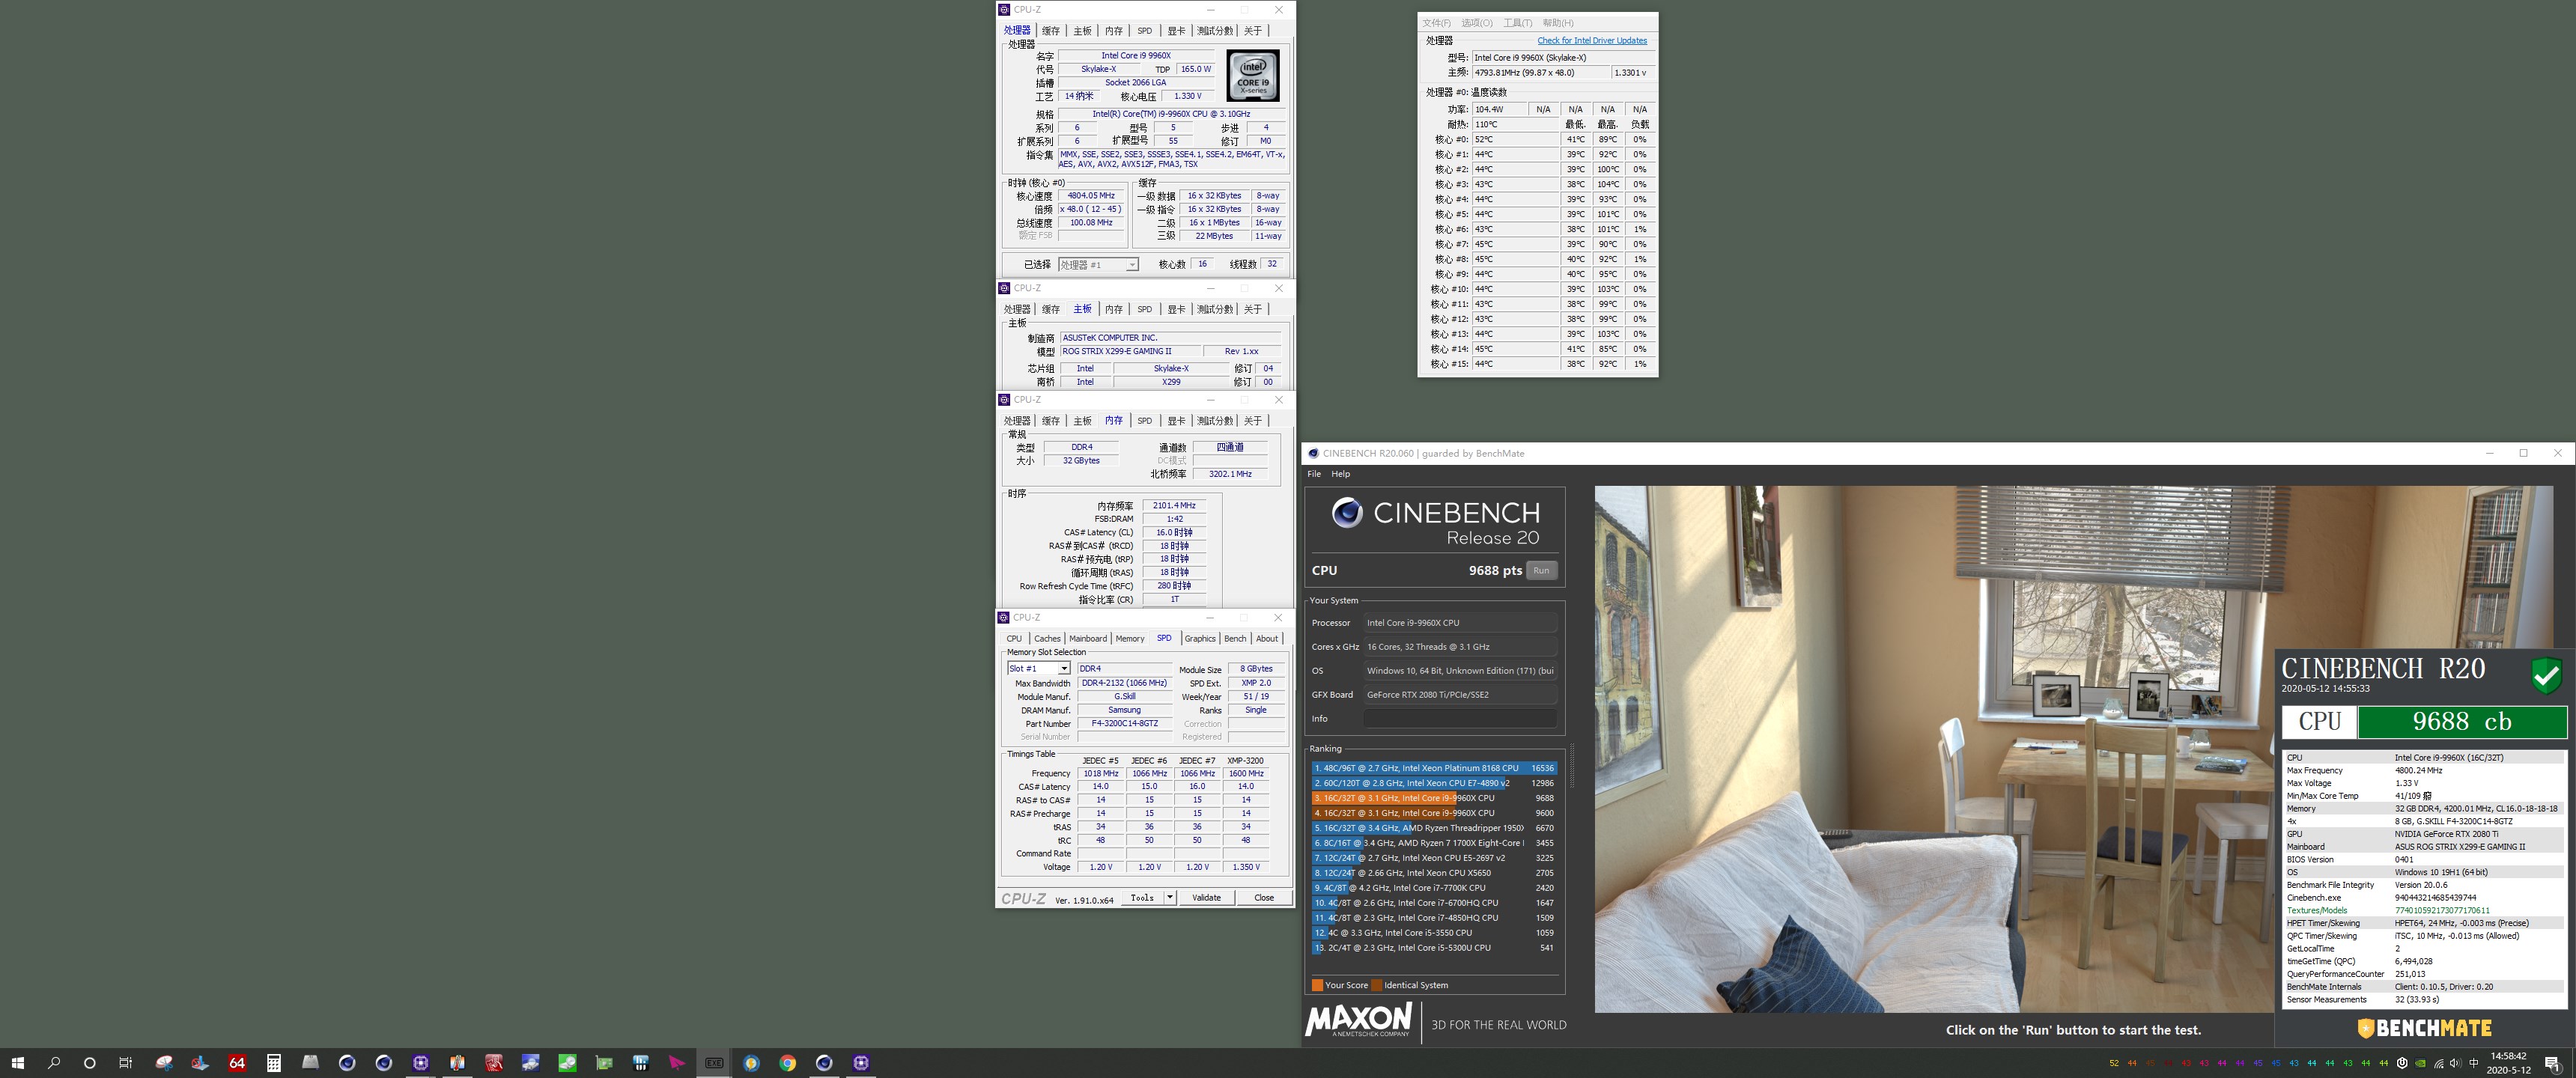
Task: Open the green PCB card taskbar icon
Action: tap(604, 1063)
